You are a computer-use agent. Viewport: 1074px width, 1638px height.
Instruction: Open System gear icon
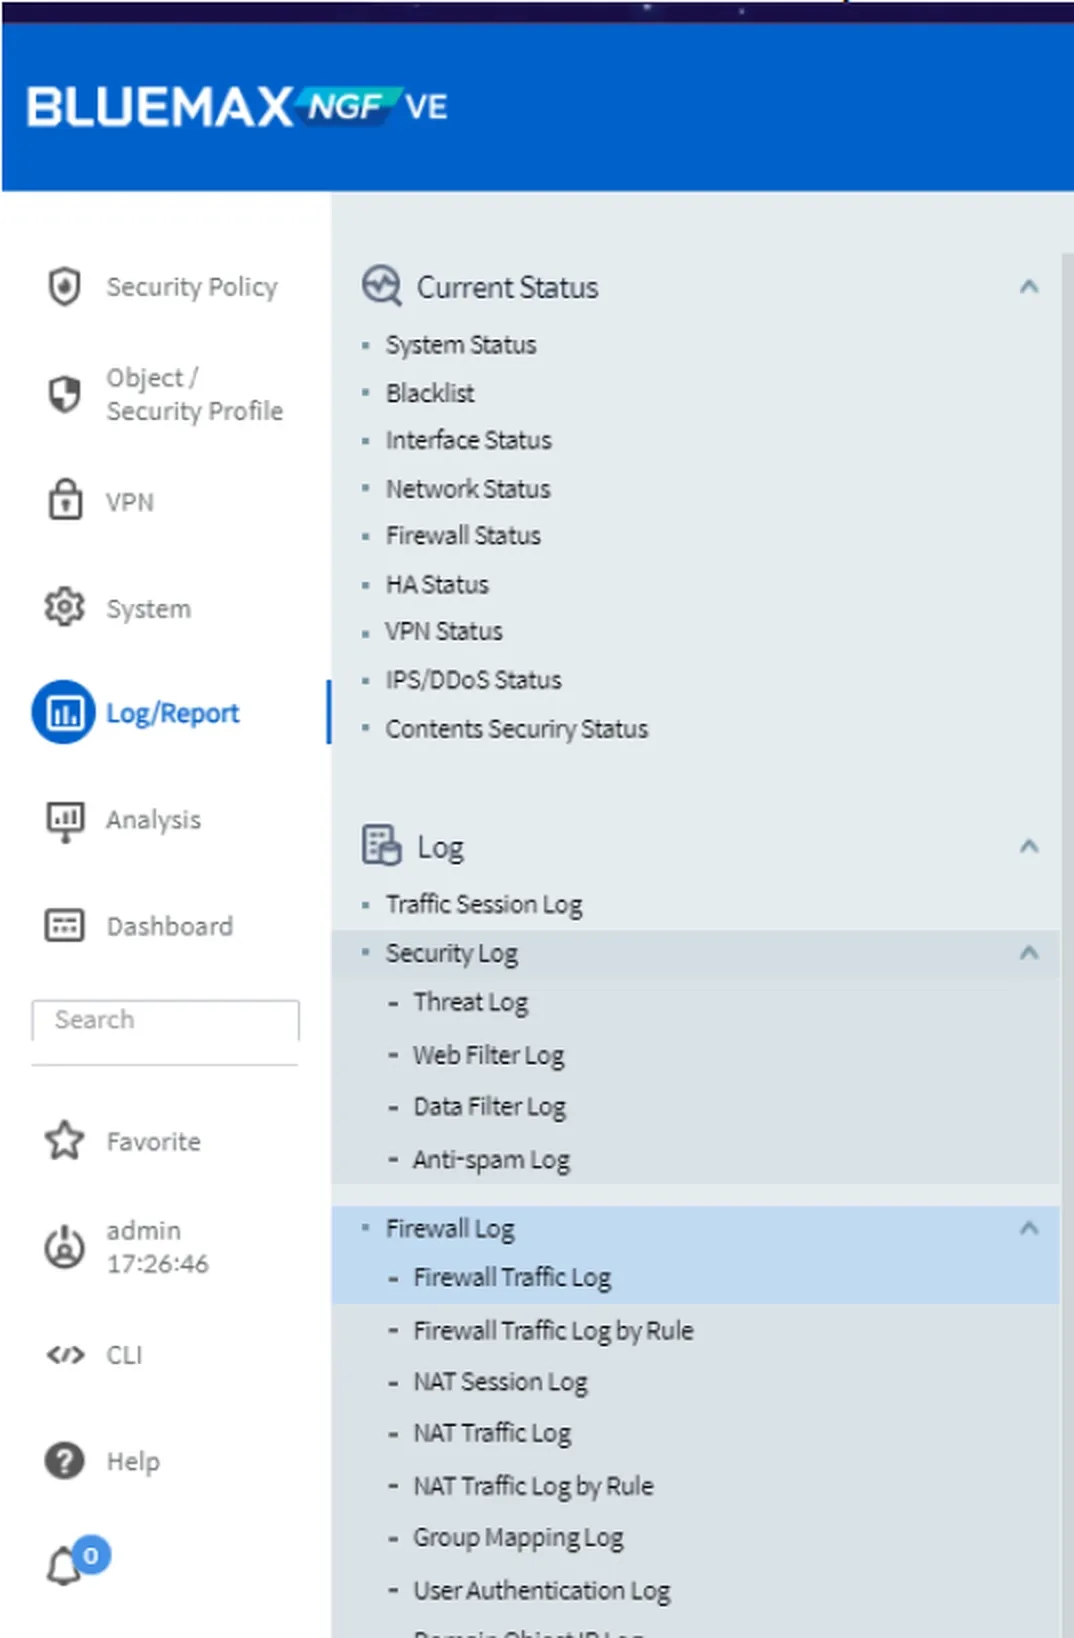click(x=65, y=607)
